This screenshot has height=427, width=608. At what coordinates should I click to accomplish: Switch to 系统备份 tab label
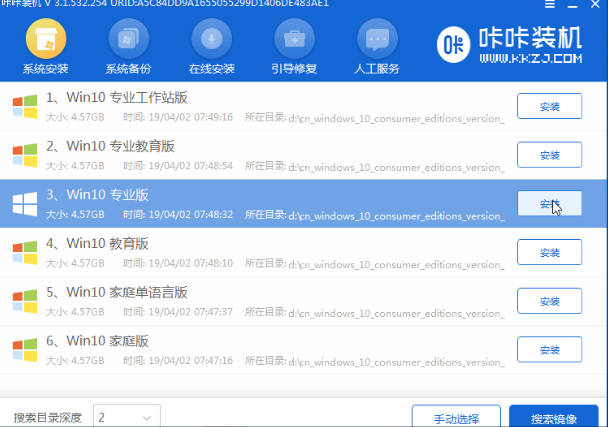[x=128, y=69]
